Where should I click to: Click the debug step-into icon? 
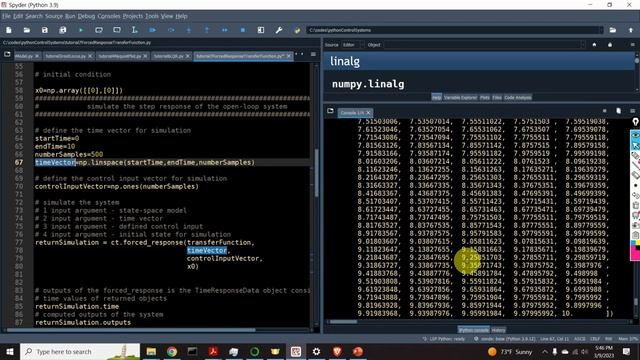tap(189, 30)
